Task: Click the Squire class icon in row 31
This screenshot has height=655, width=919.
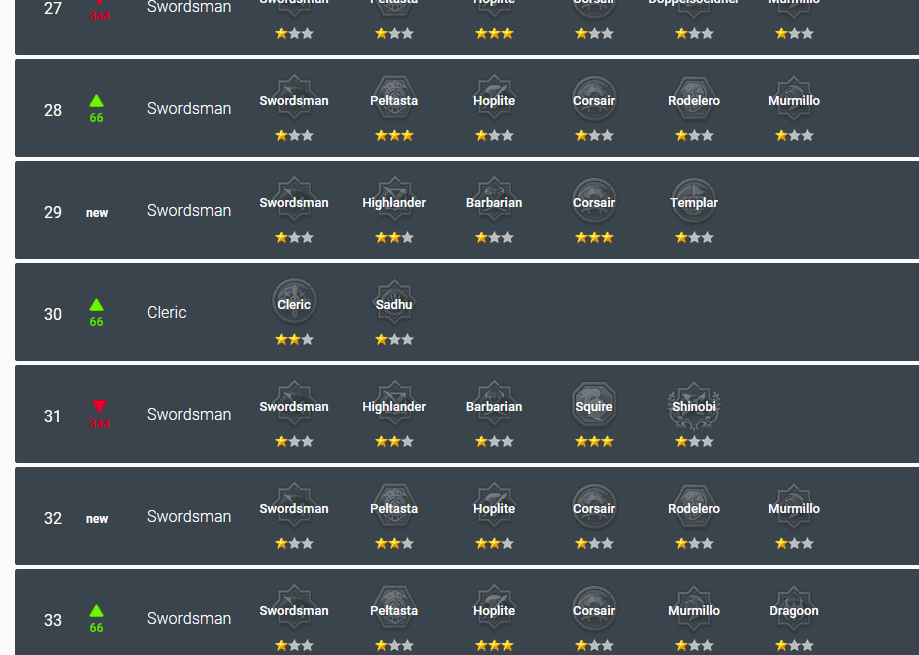Action: point(594,404)
